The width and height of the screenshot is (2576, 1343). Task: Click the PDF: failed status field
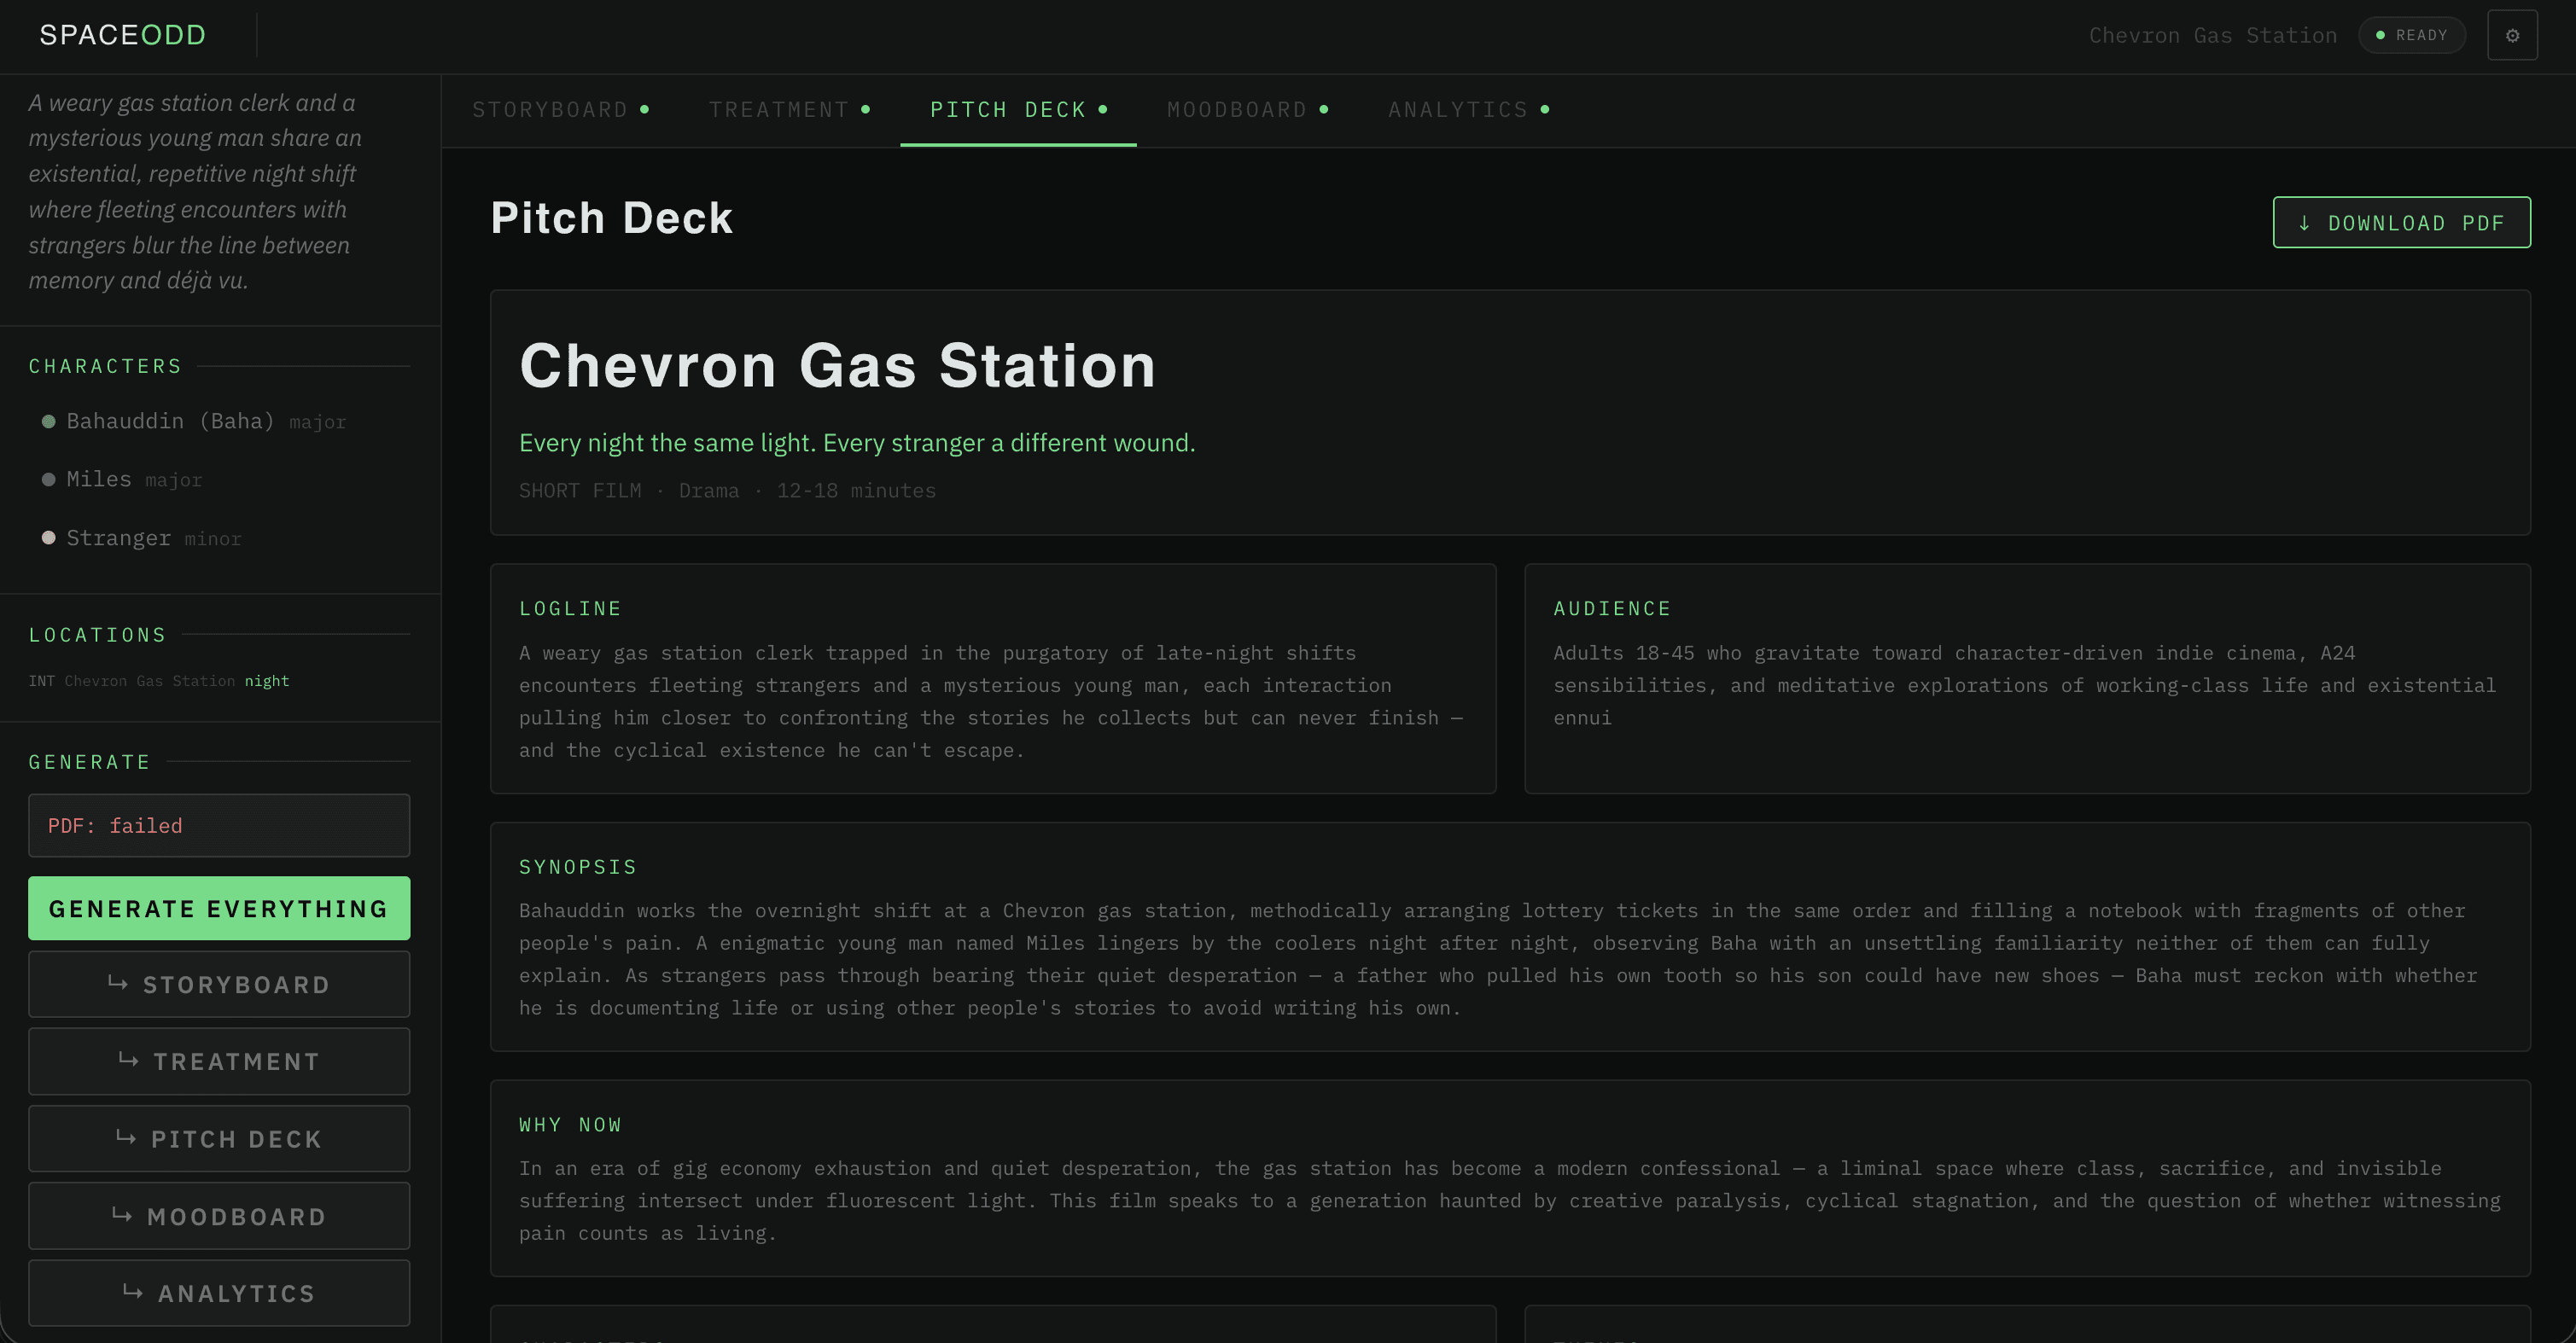(x=219, y=825)
